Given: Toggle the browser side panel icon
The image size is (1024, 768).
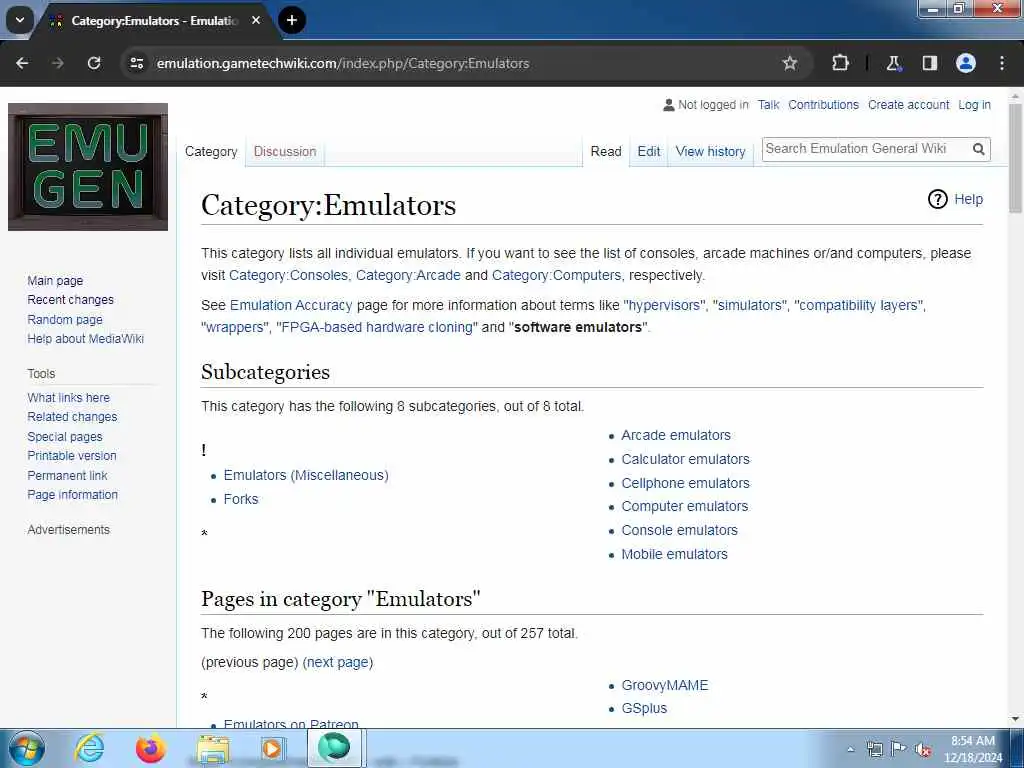Looking at the screenshot, I should [x=929, y=63].
